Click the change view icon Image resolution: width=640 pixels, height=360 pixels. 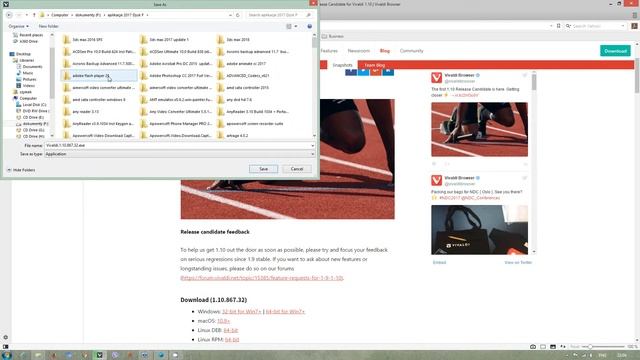[289, 26]
